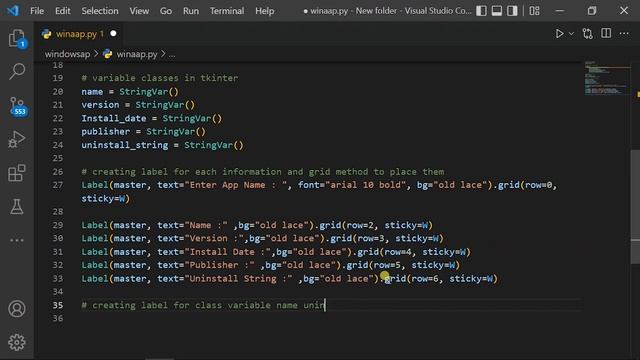Viewport: 640px width, 360px height.
Task: Click 'Install_date' variable on line 22
Action: pos(113,119)
